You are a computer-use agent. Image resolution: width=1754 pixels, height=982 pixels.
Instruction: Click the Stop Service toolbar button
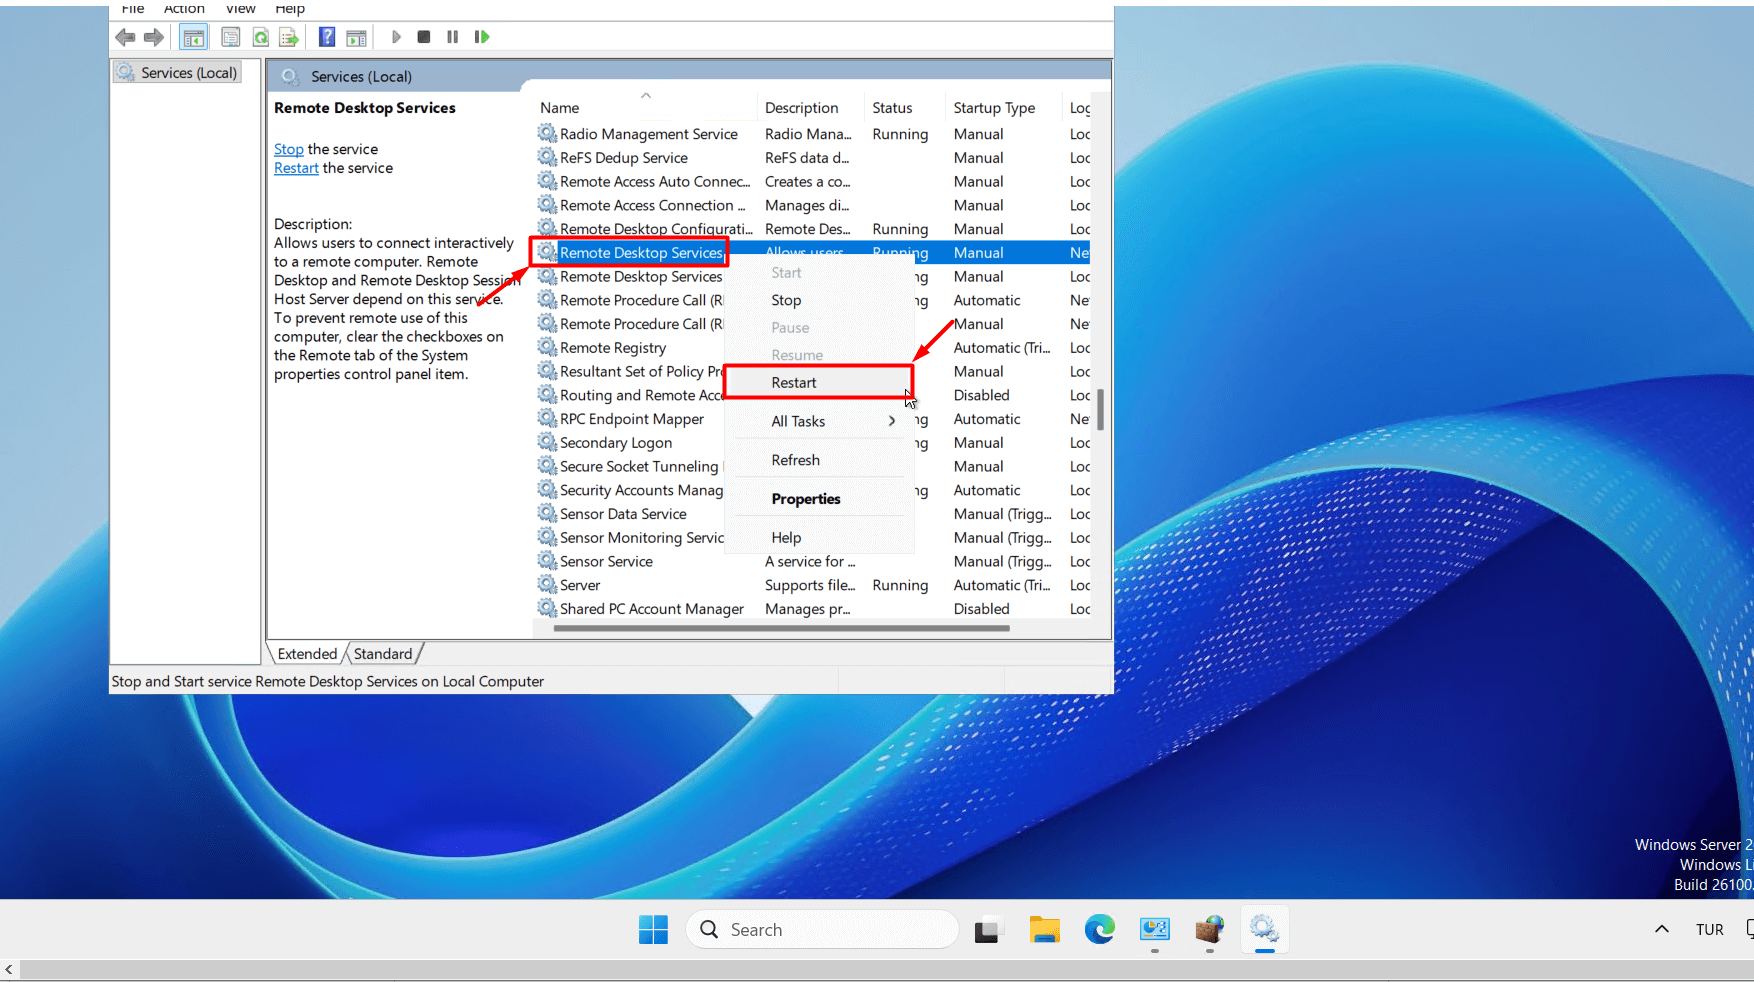[424, 37]
